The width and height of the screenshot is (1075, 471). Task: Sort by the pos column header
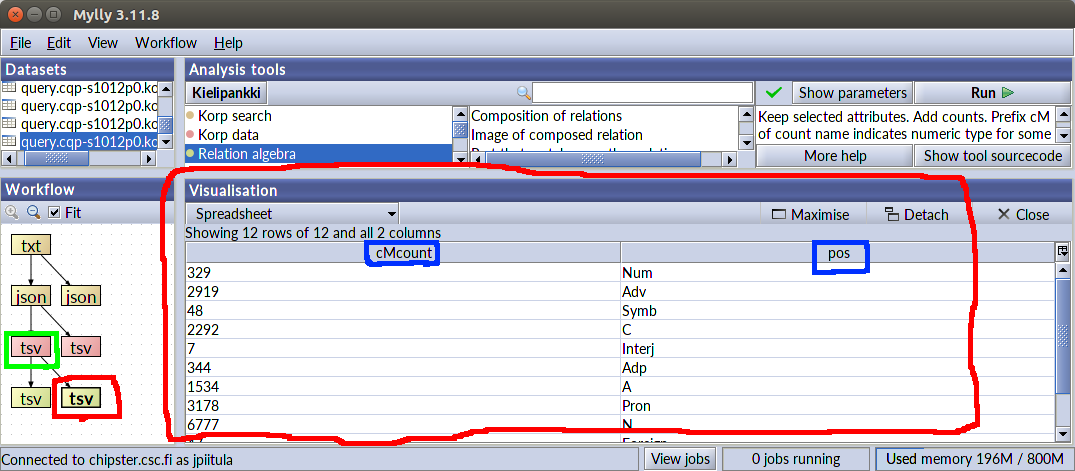(838, 253)
